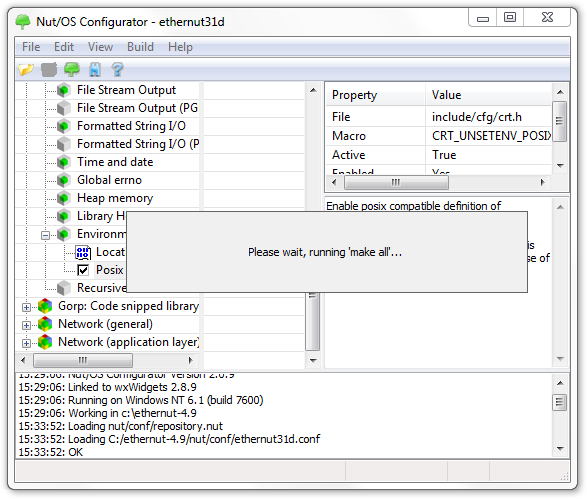Click the multicolor cube beside Network (general)

click(45, 324)
